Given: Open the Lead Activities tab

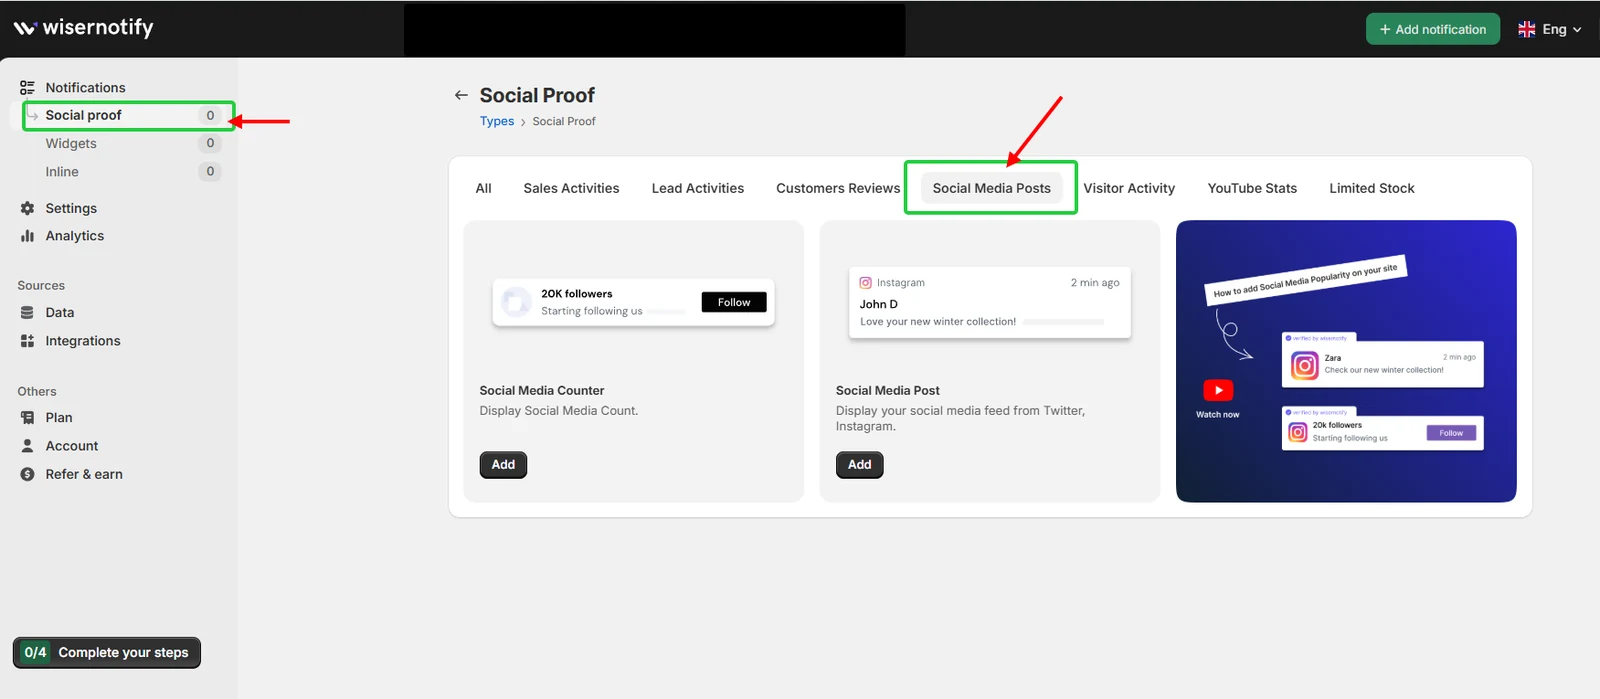Looking at the screenshot, I should tap(698, 188).
